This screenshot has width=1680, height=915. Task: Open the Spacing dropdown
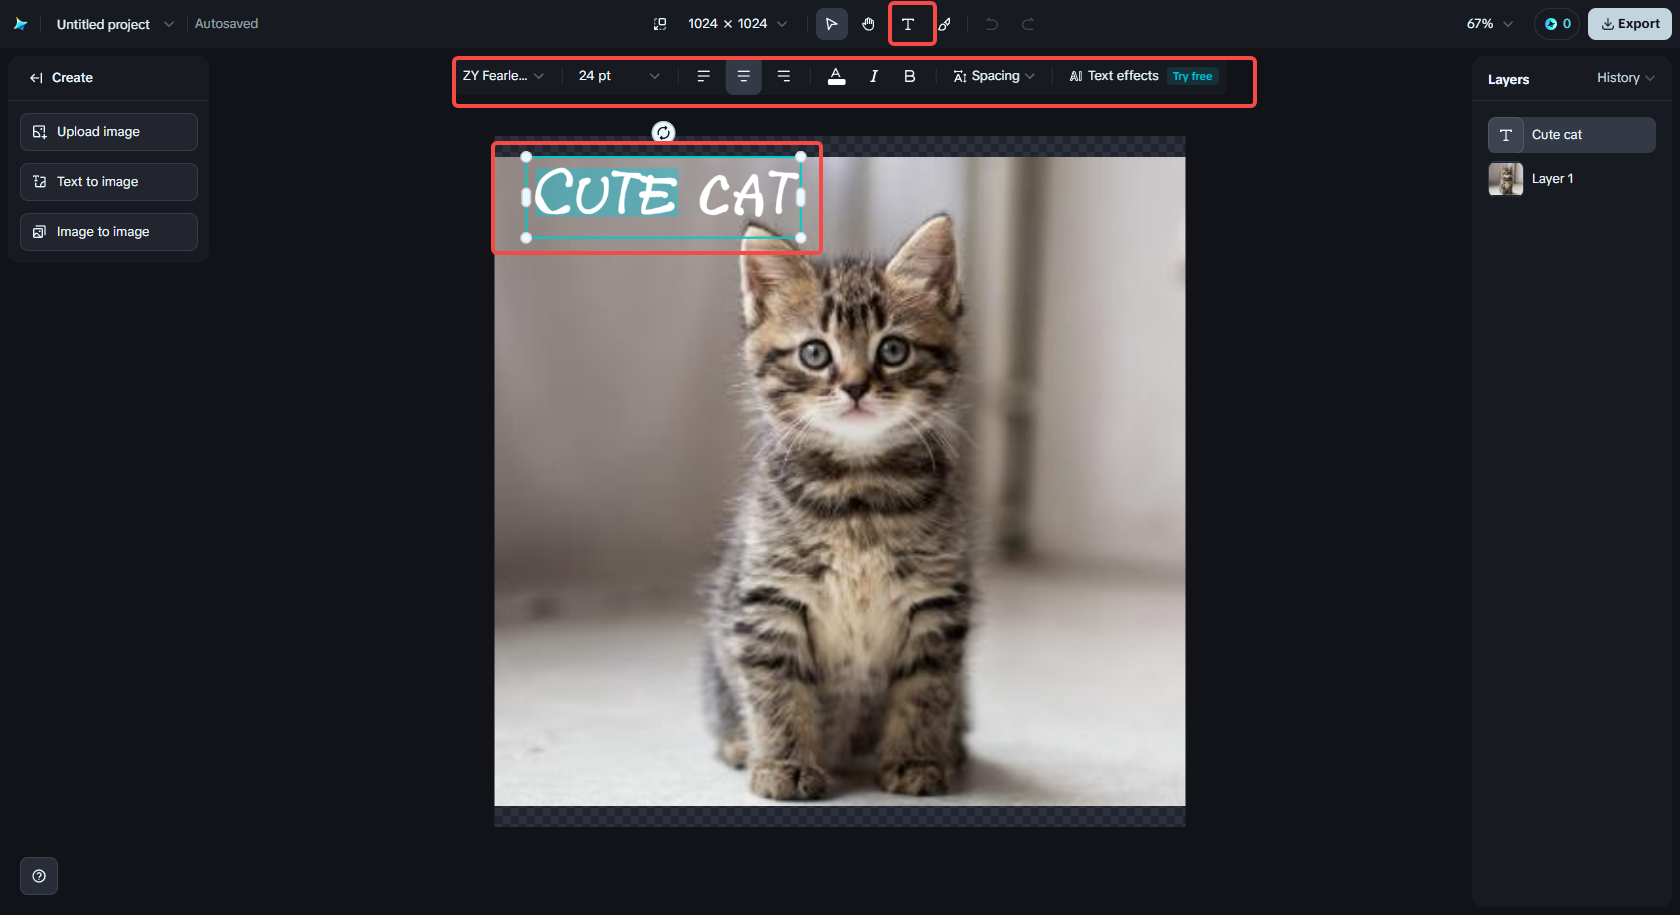[994, 76]
